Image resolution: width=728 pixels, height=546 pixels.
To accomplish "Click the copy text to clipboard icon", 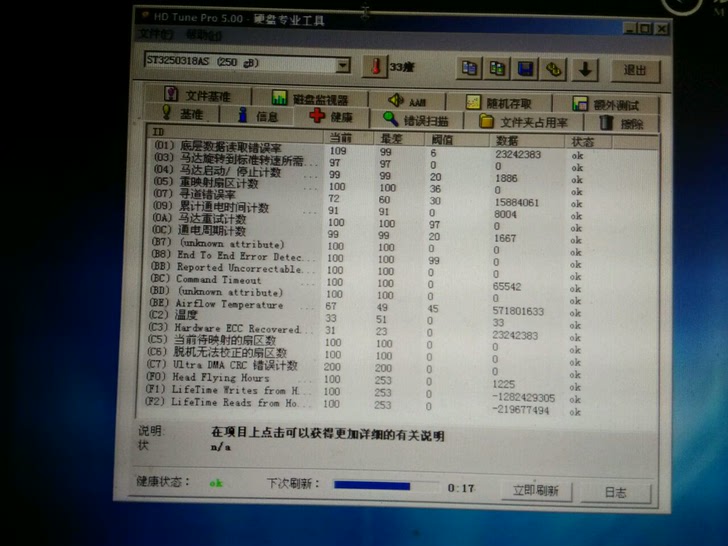I will pyautogui.click(x=469, y=69).
